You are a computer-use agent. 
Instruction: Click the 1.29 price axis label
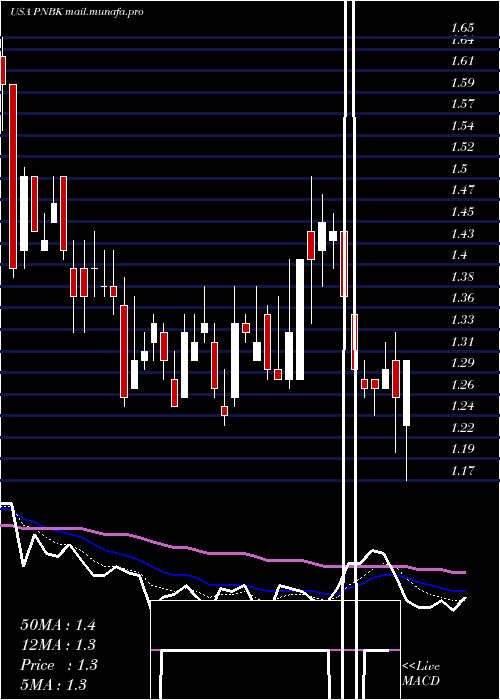[462, 362]
